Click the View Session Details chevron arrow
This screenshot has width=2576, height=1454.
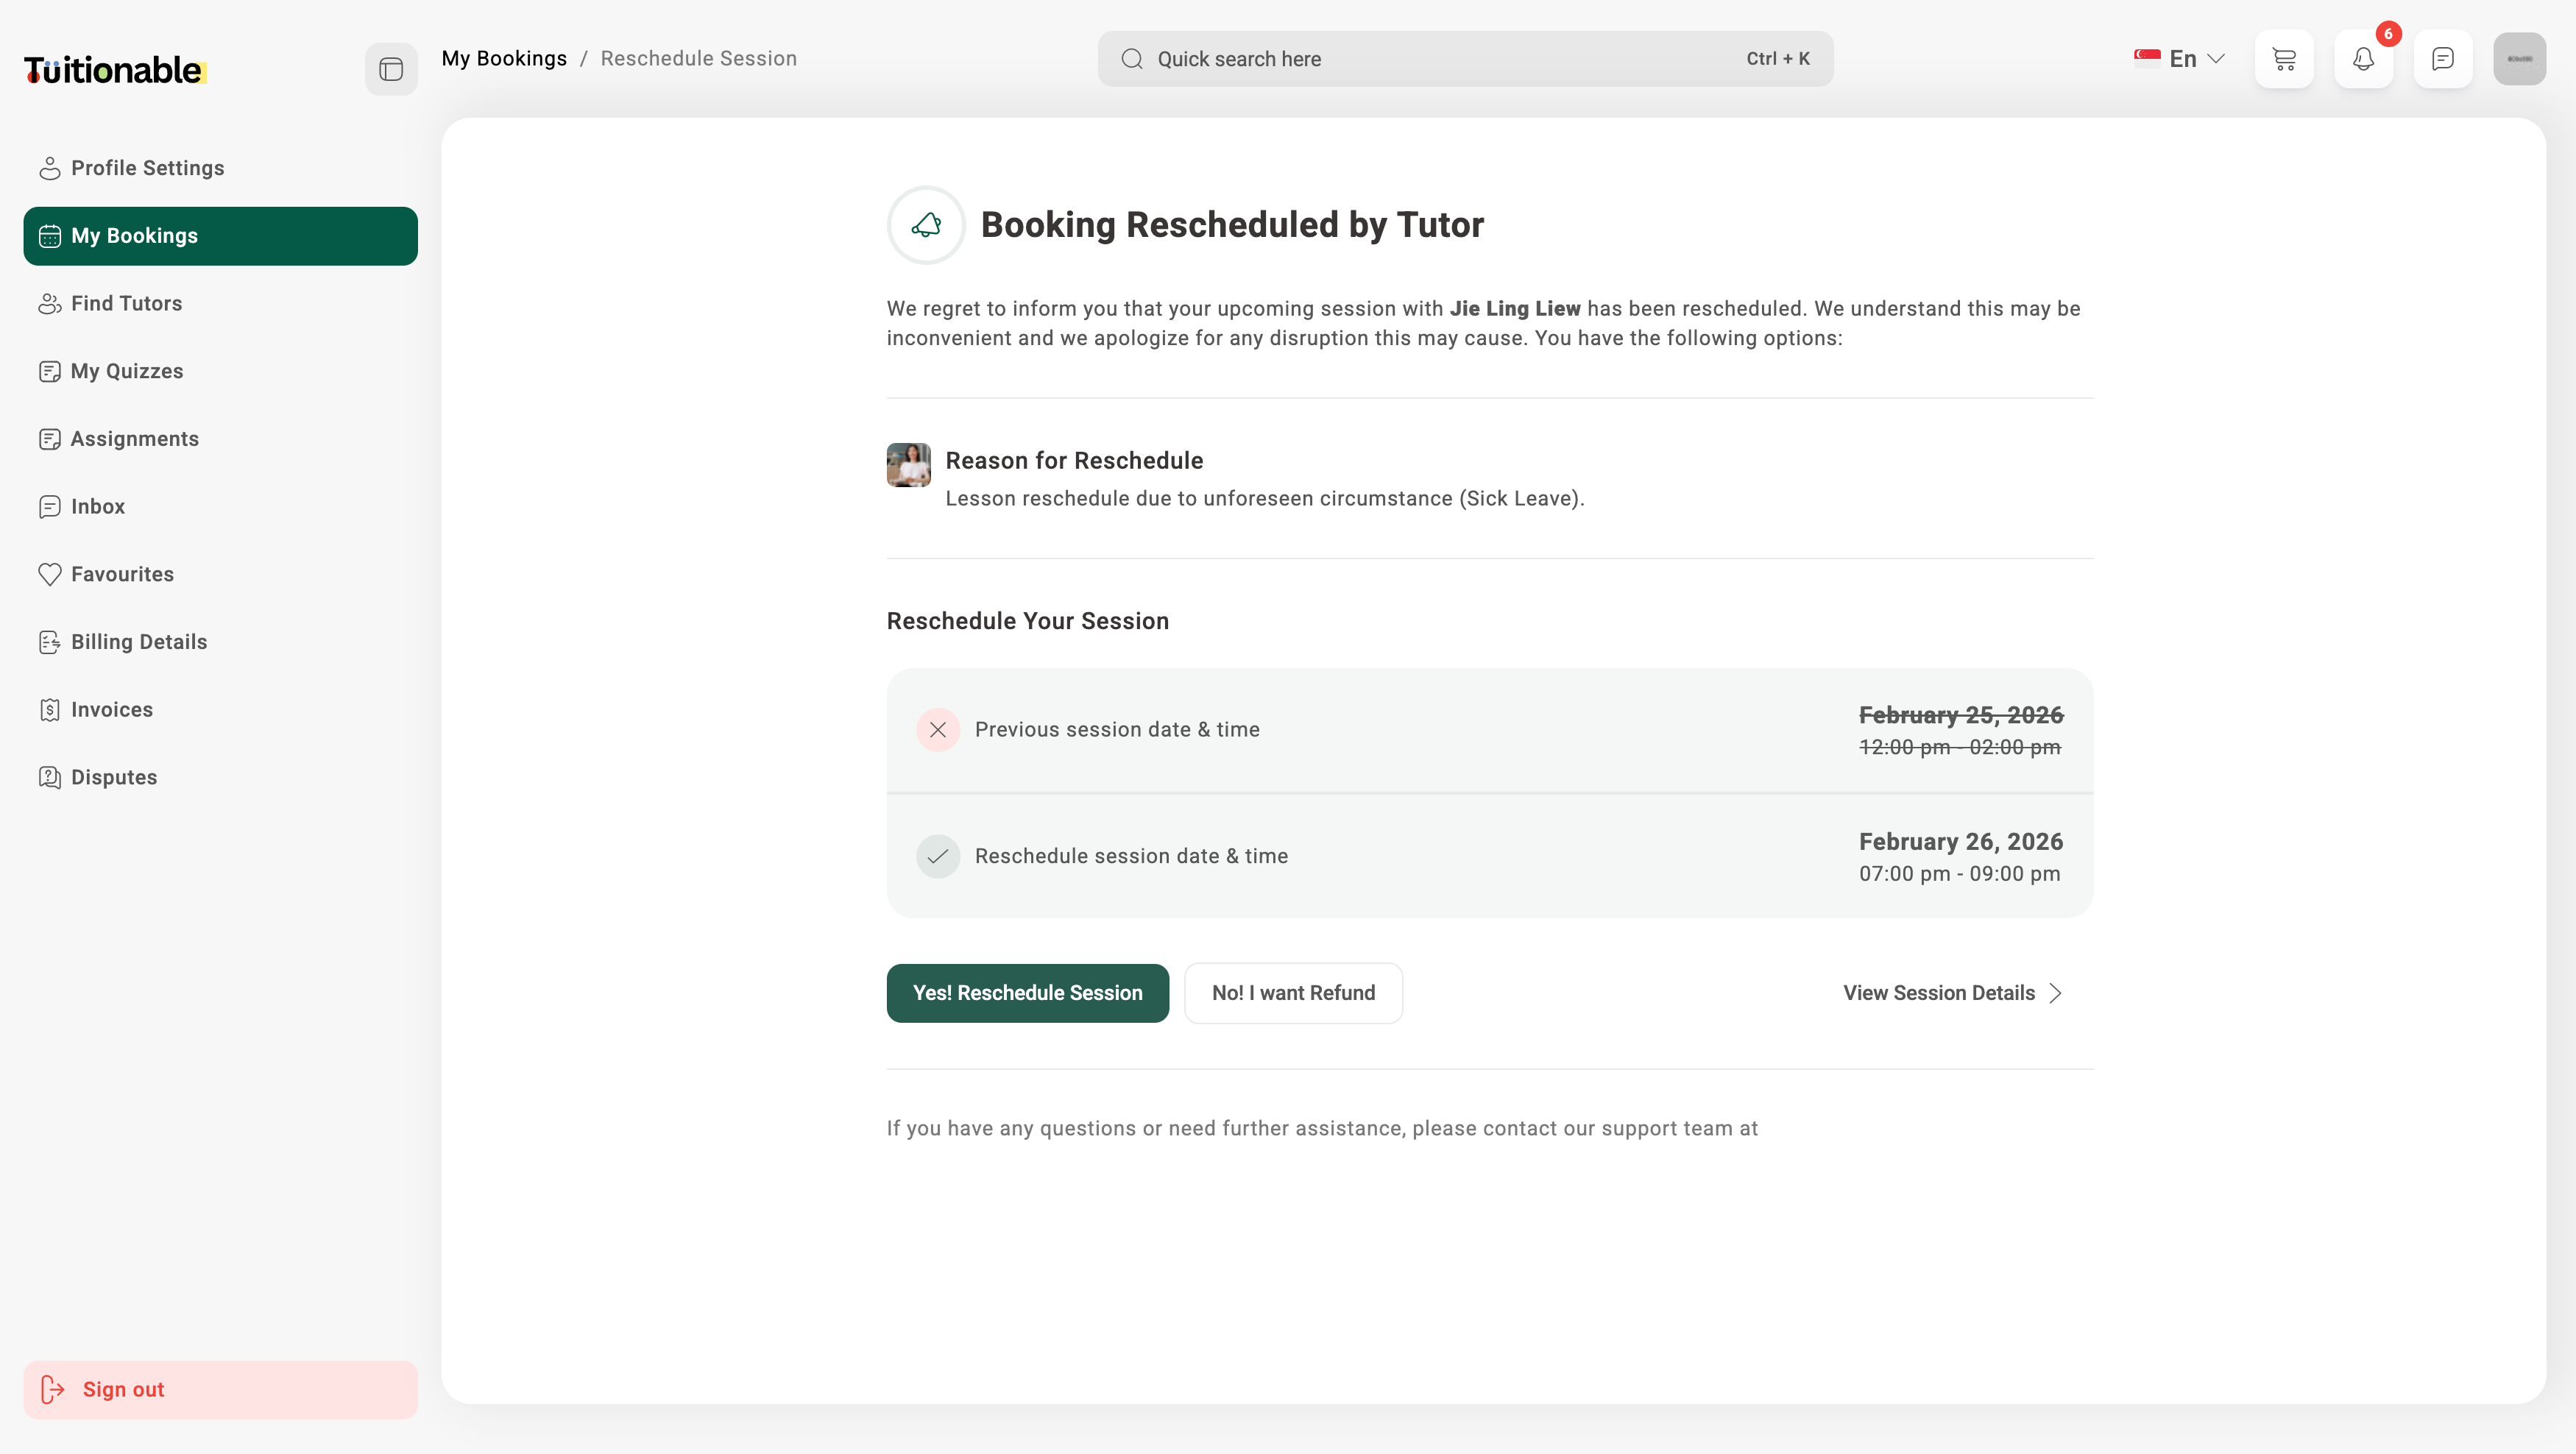click(x=2055, y=993)
